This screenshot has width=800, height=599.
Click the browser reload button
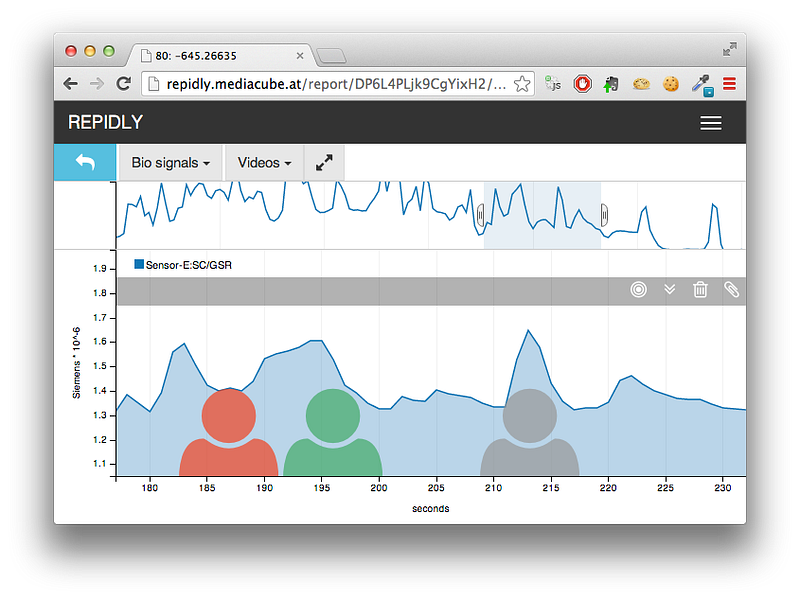click(123, 84)
